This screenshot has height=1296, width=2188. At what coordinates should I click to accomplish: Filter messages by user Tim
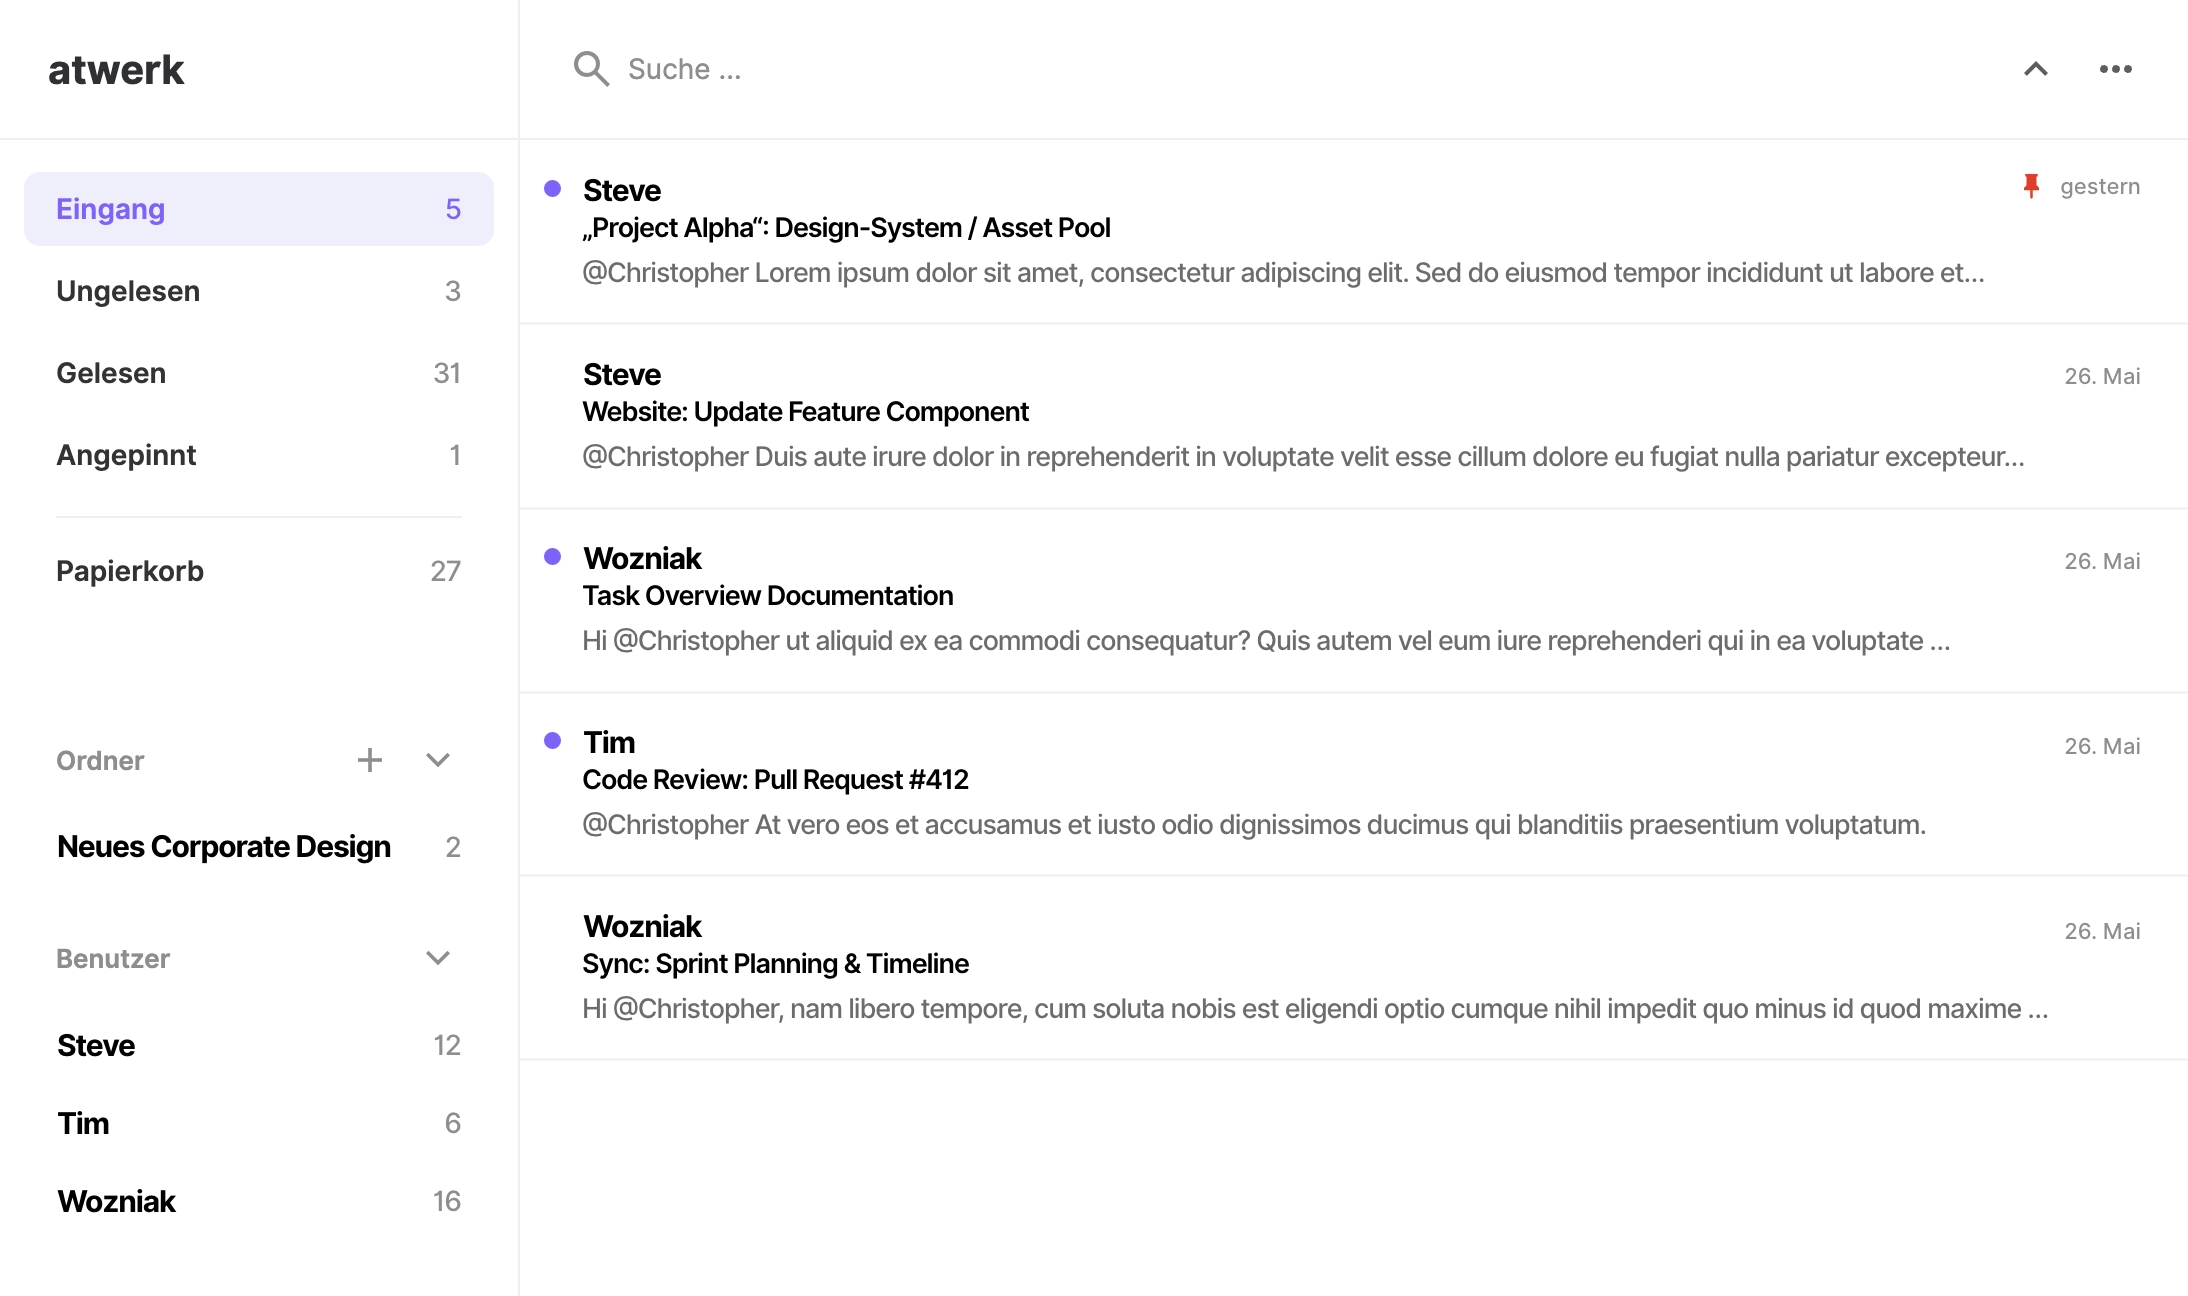click(259, 1123)
